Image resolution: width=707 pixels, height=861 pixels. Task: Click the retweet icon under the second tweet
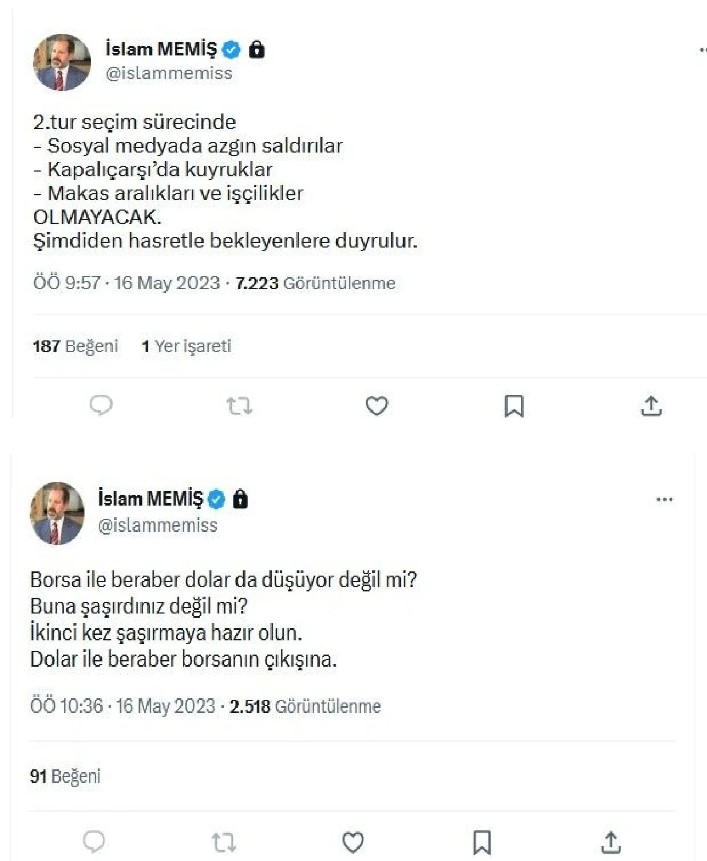[x=224, y=843]
